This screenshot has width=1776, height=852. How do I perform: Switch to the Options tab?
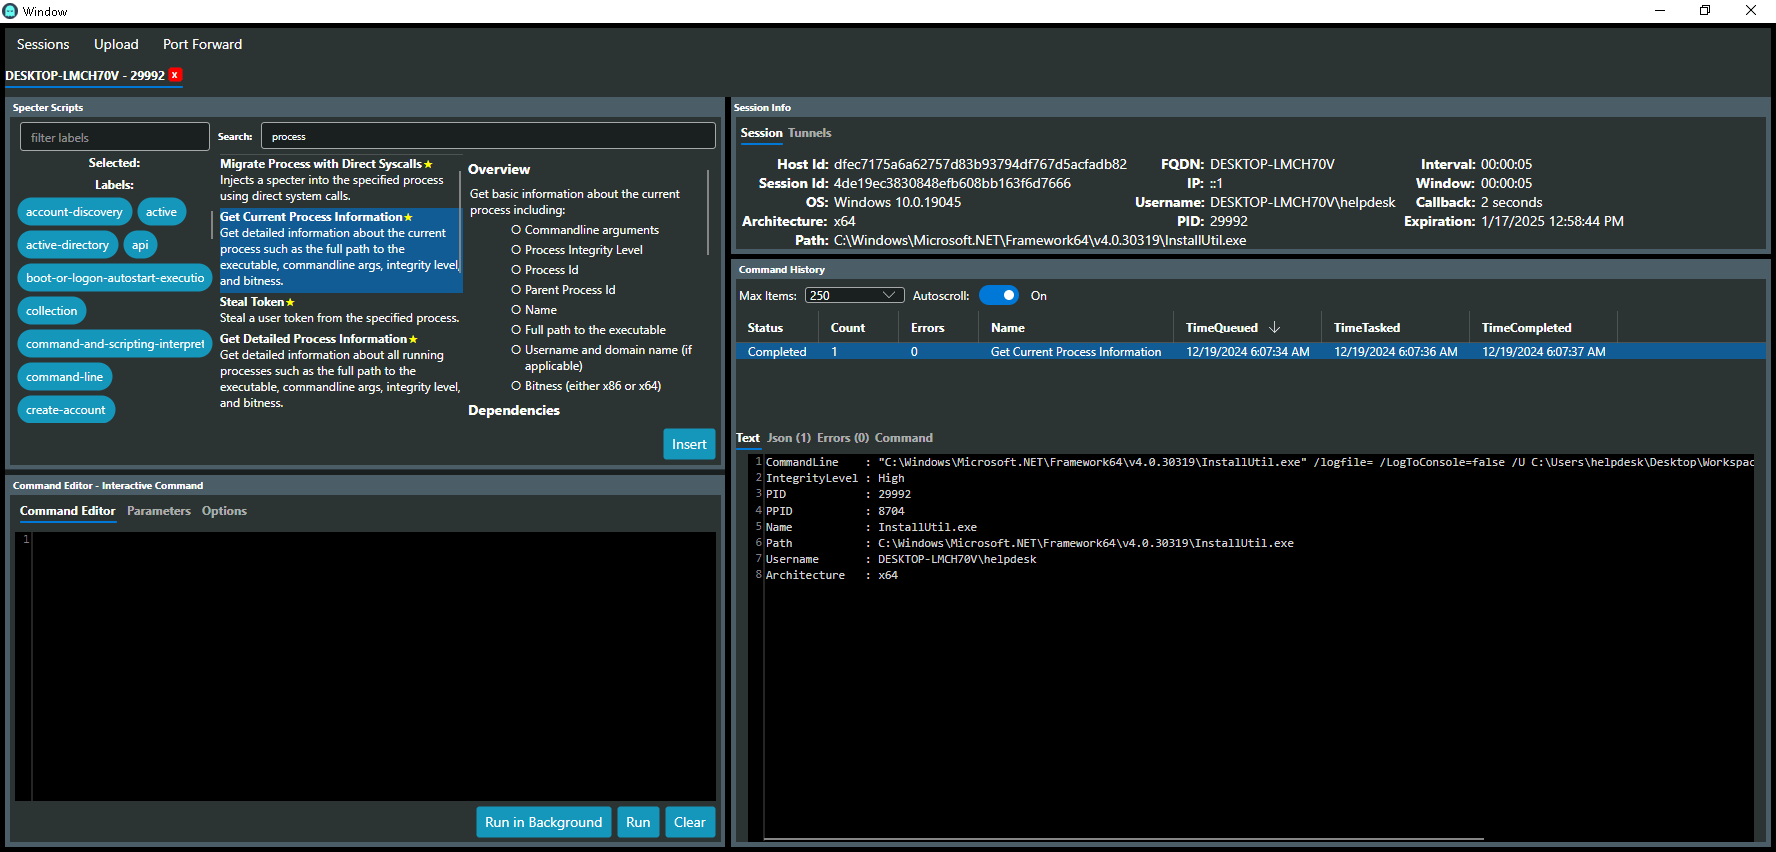point(224,511)
